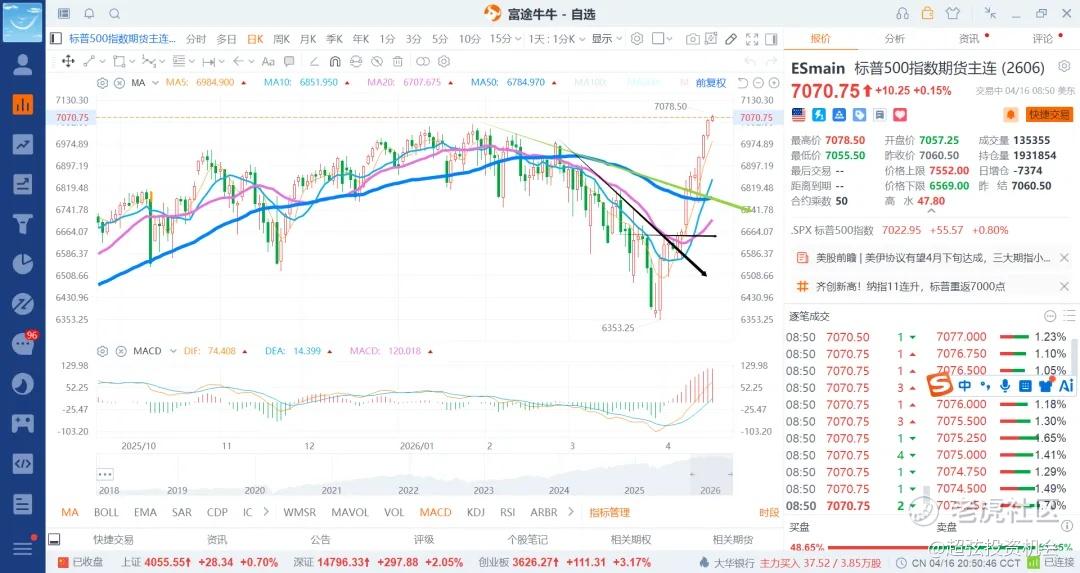Open the code editor sidebar icon
The height and width of the screenshot is (573, 1080).
pos(23,463)
